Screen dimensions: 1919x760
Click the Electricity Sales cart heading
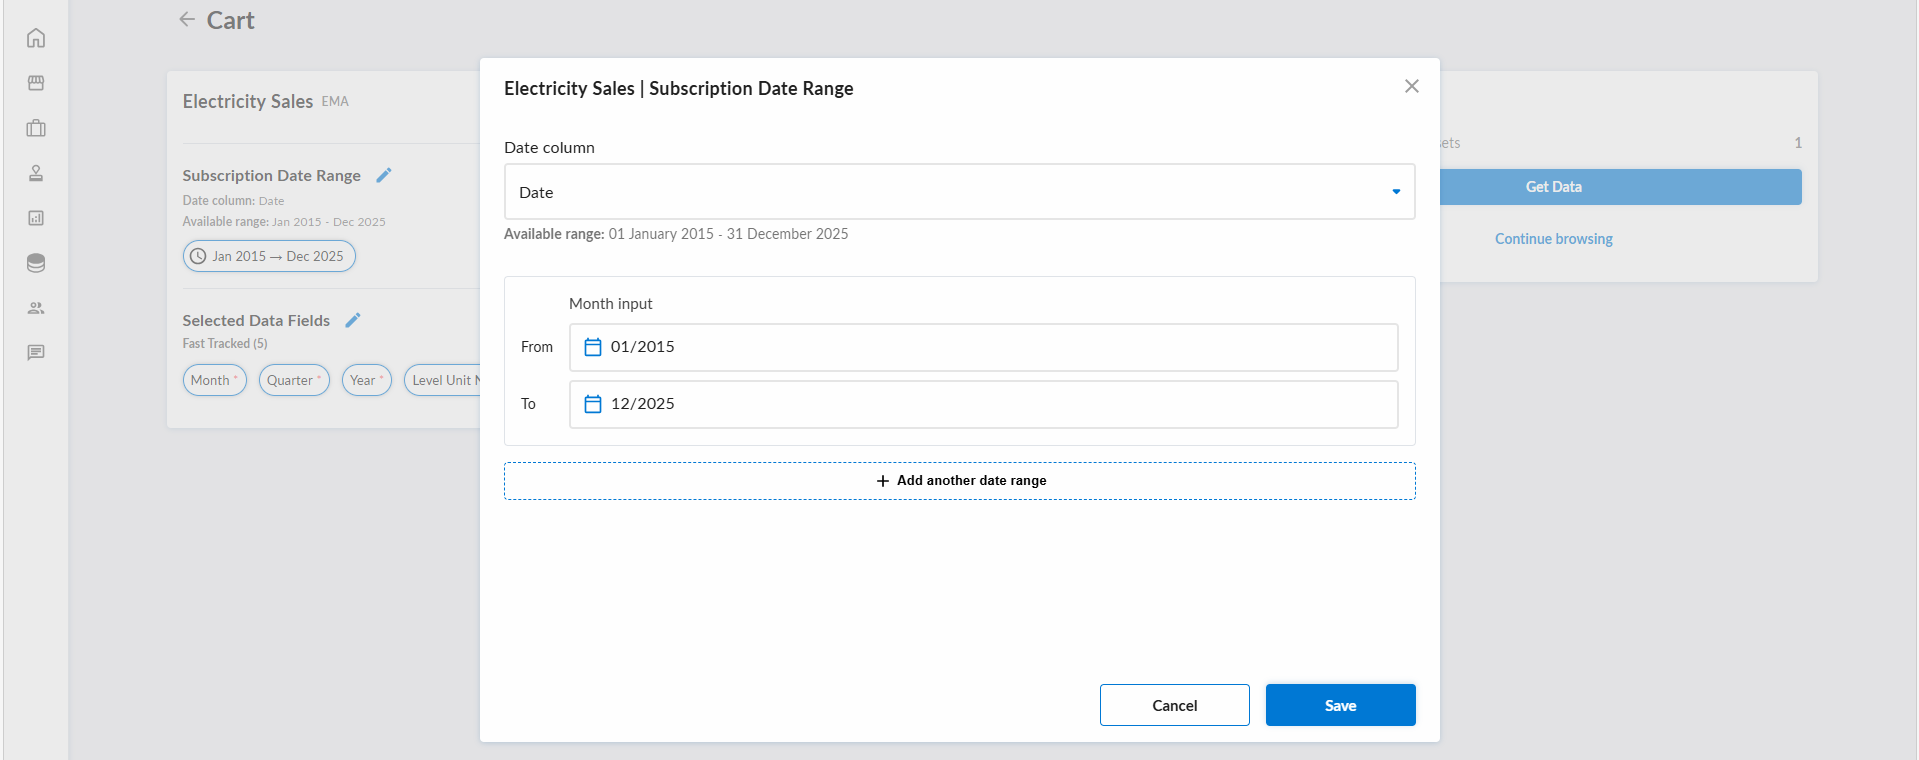coord(248,101)
